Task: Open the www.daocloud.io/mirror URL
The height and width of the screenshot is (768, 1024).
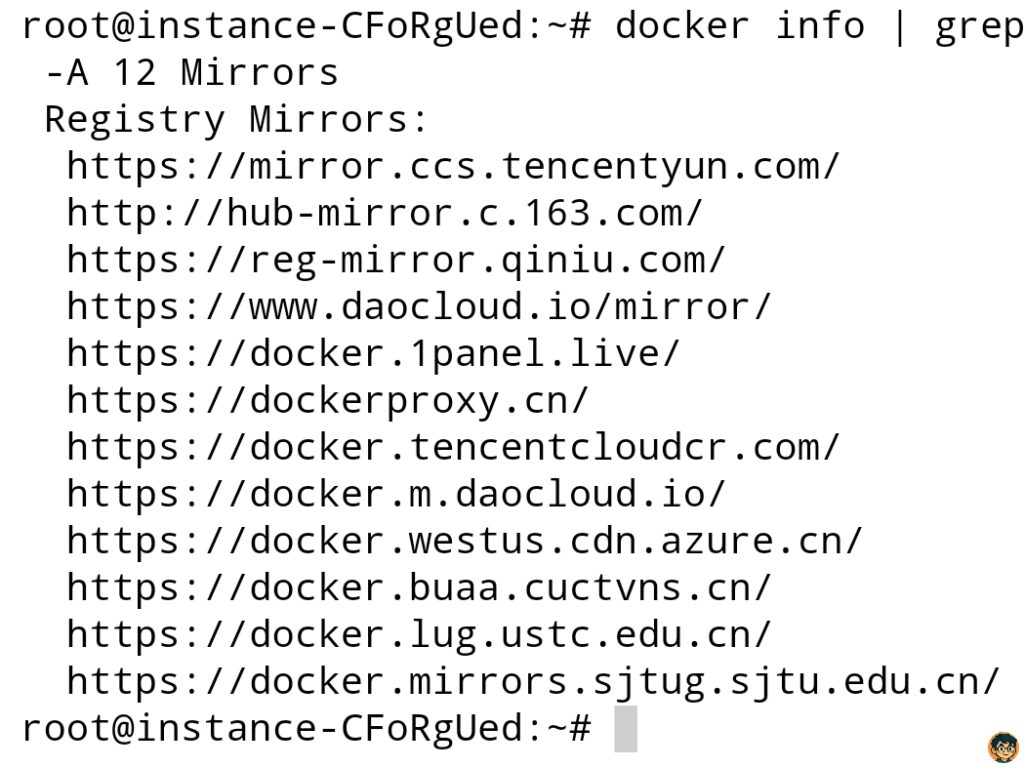Action: coord(419,307)
